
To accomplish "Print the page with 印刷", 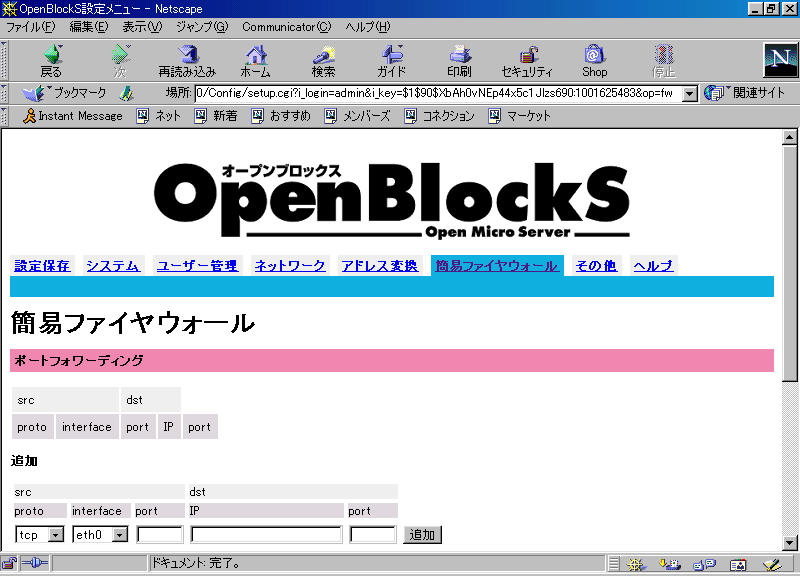I will tap(459, 61).
